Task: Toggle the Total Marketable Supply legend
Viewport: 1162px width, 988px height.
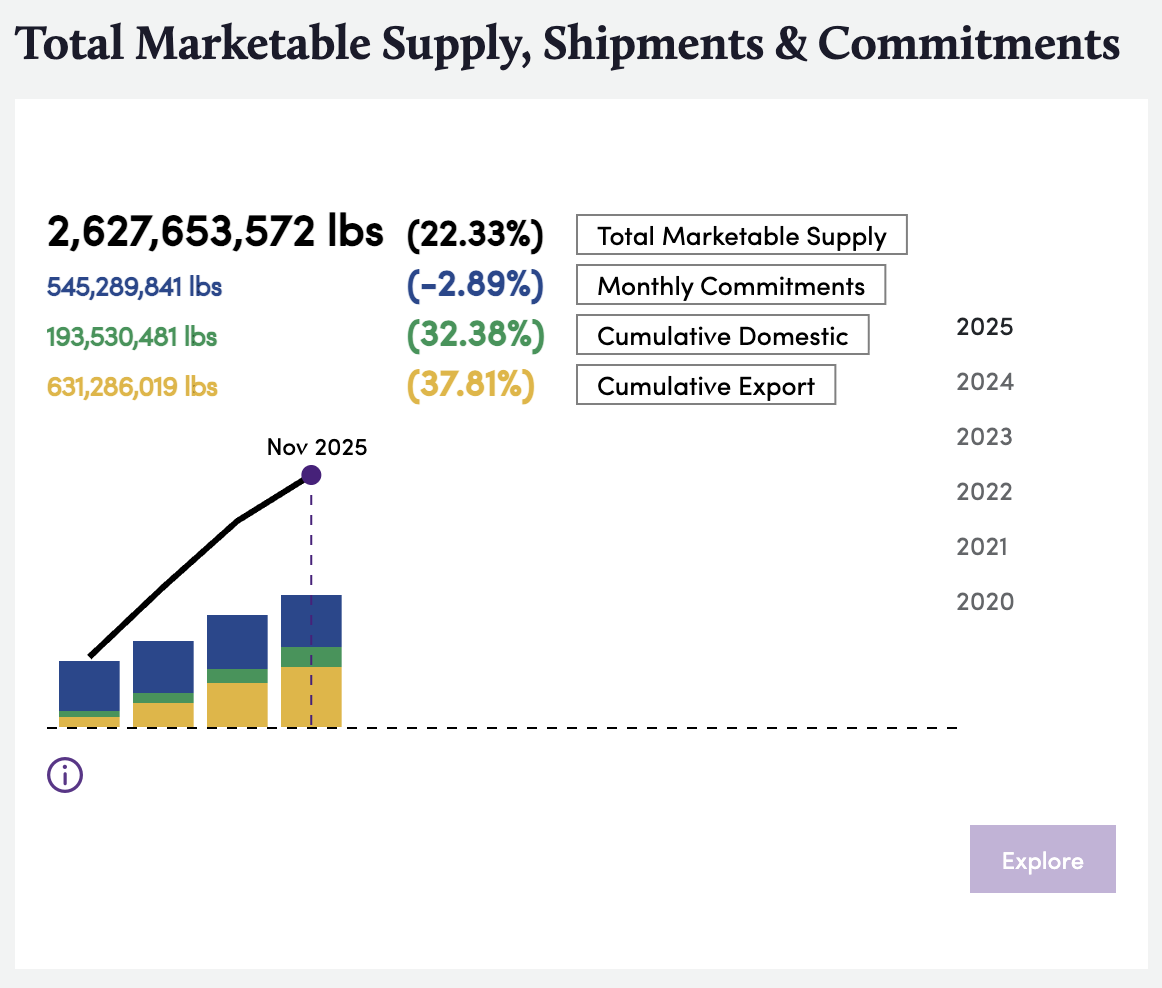Action: (x=741, y=236)
